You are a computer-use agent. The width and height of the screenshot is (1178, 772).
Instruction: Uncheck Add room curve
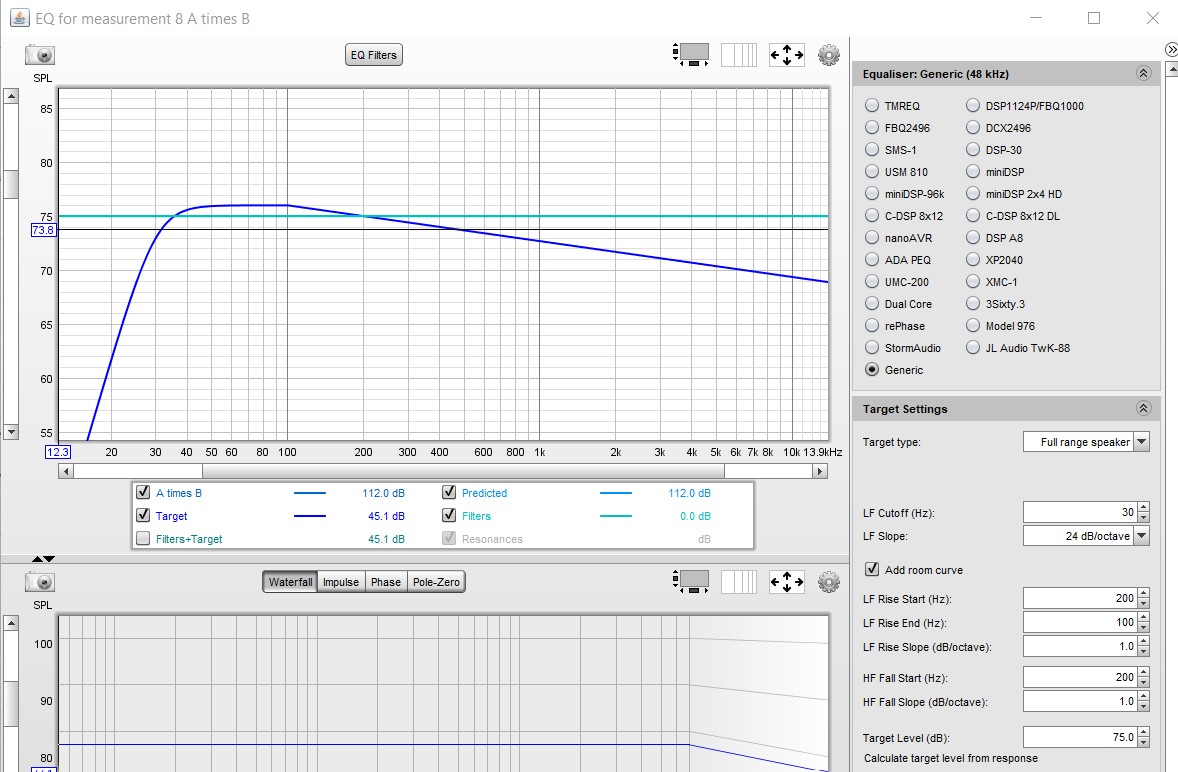click(x=871, y=569)
